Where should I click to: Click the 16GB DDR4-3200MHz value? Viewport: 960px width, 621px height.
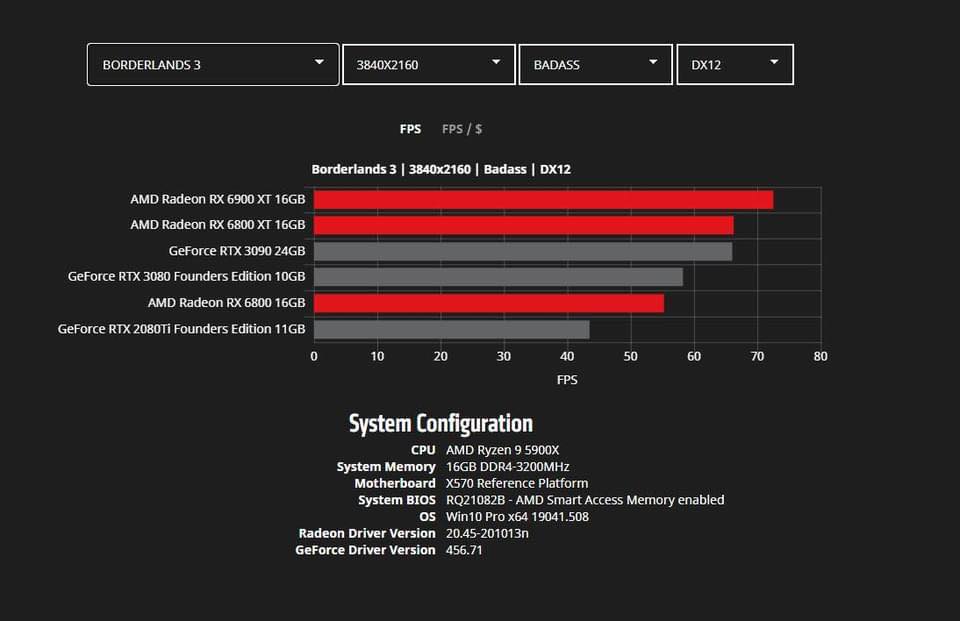point(508,467)
